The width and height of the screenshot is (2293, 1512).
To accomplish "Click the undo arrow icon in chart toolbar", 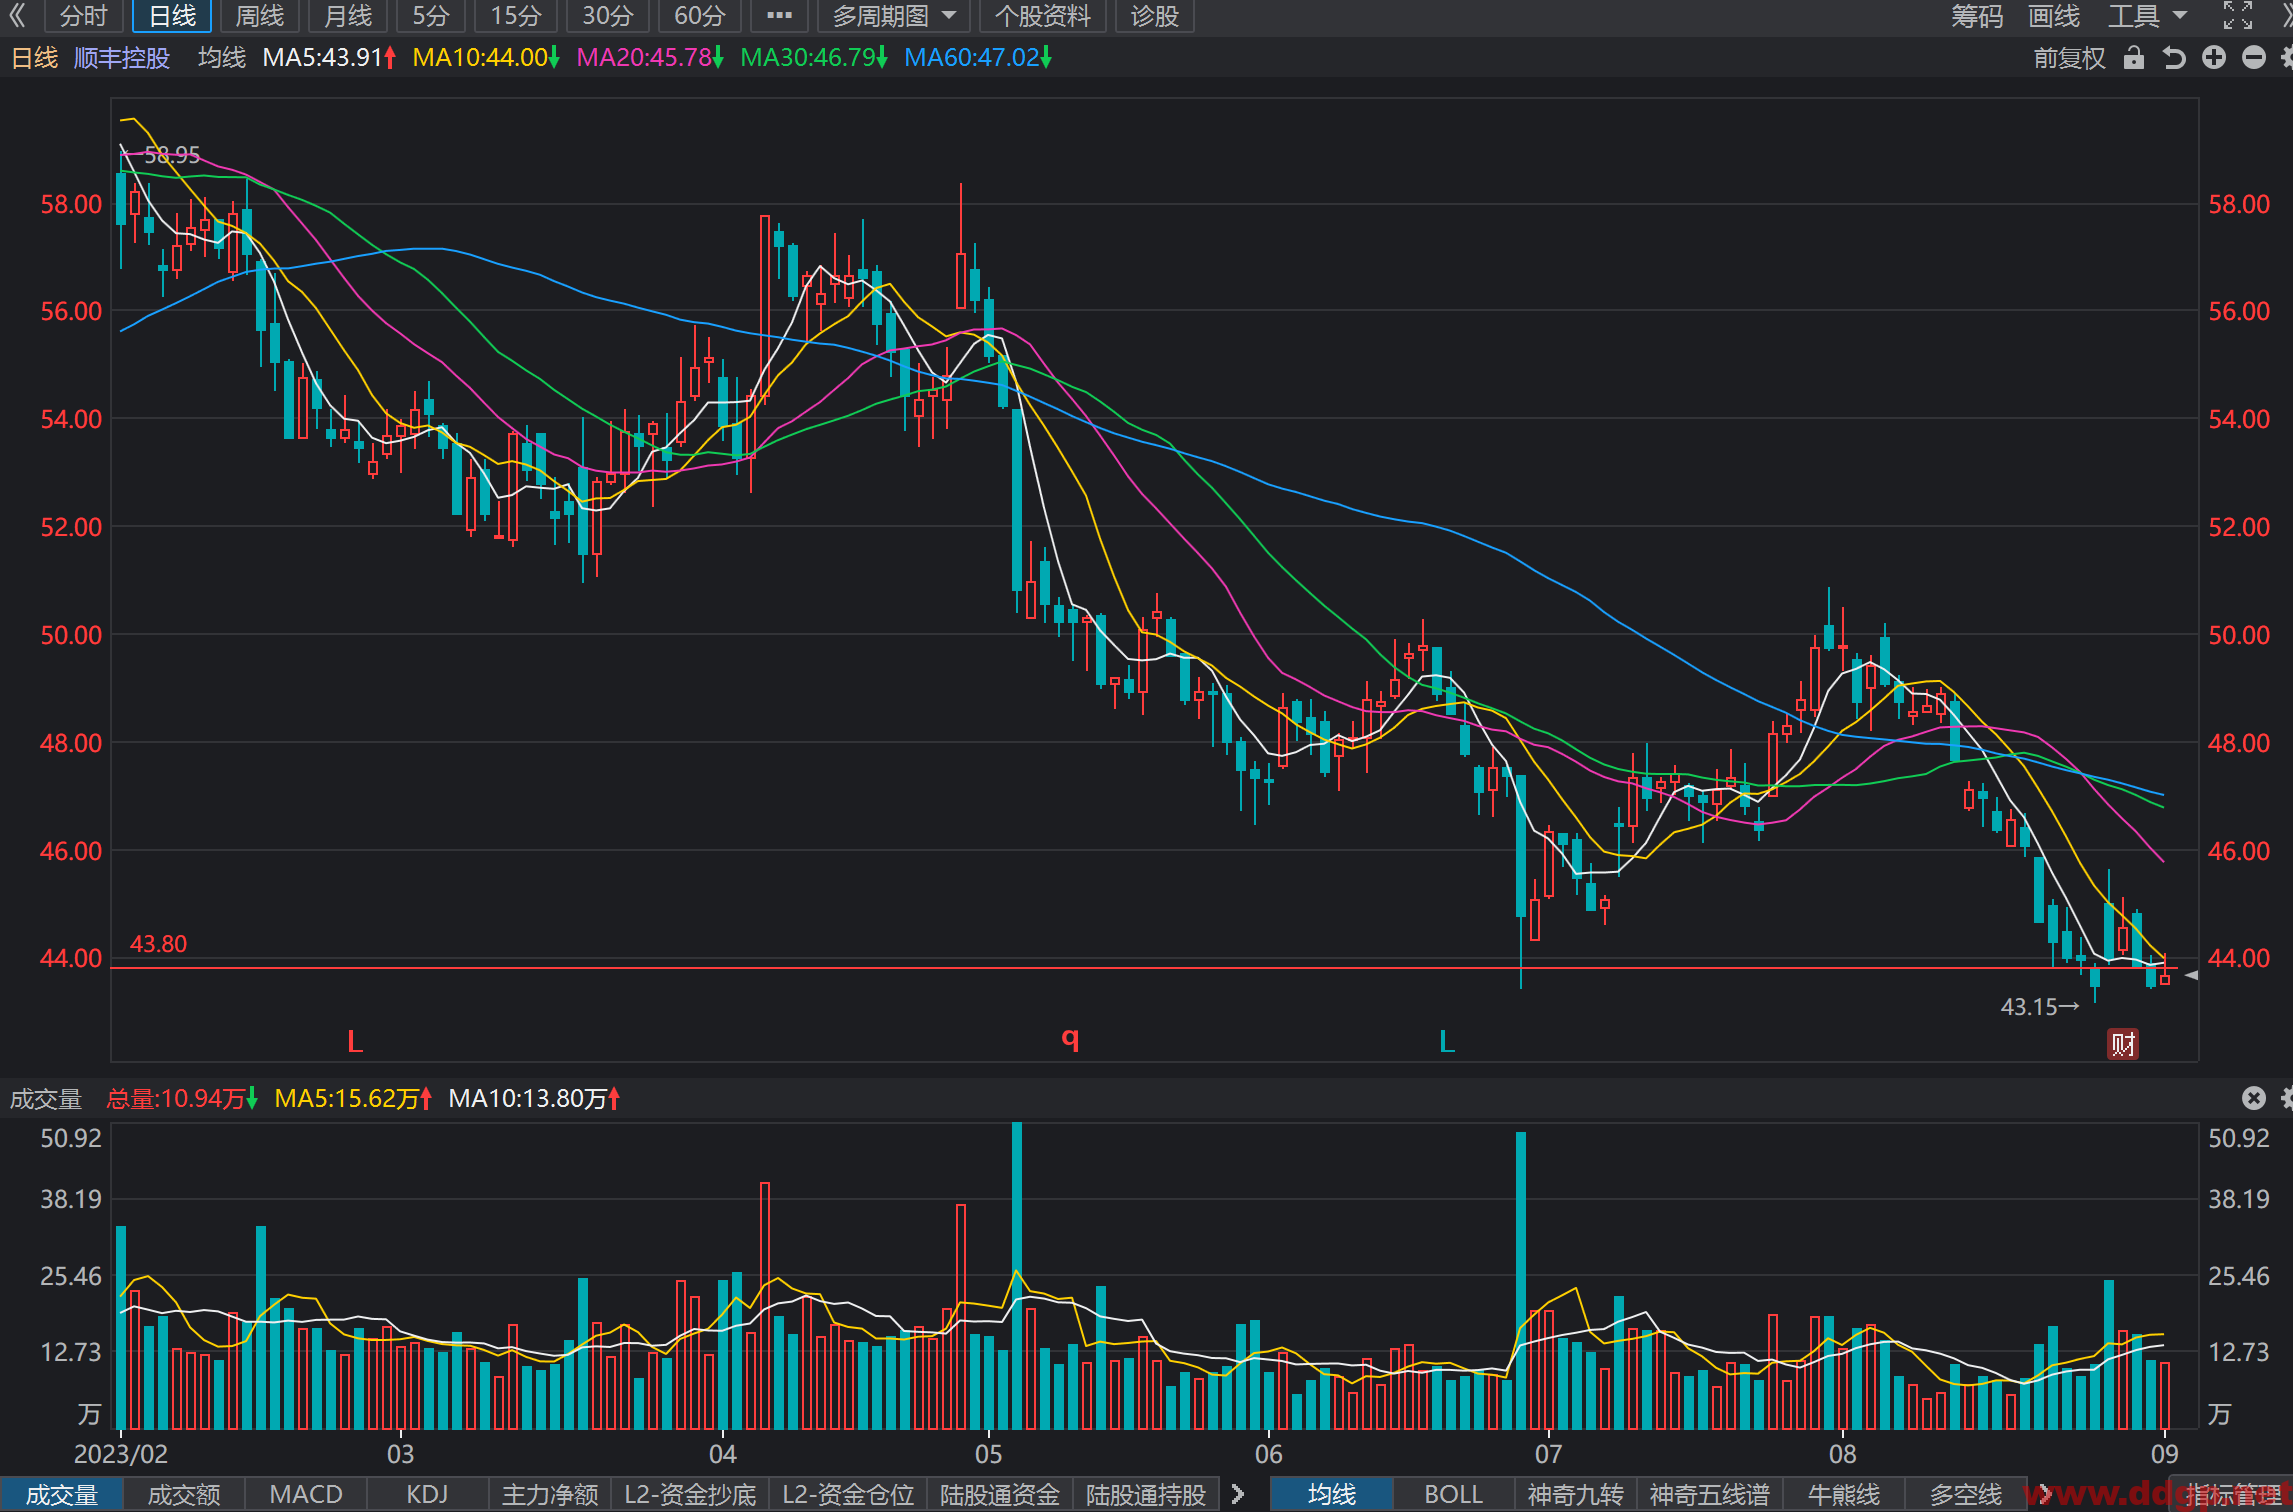I will point(2174,58).
